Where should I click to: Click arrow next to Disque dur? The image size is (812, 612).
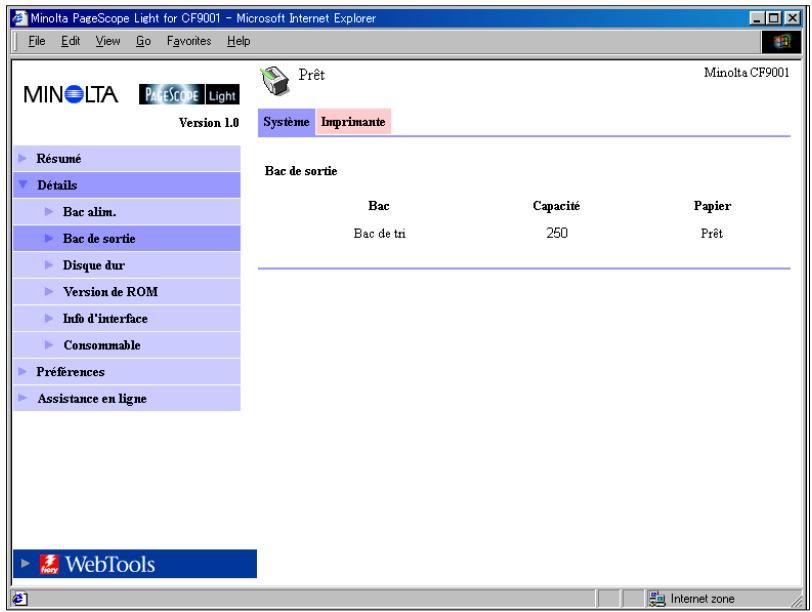(49, 265)
